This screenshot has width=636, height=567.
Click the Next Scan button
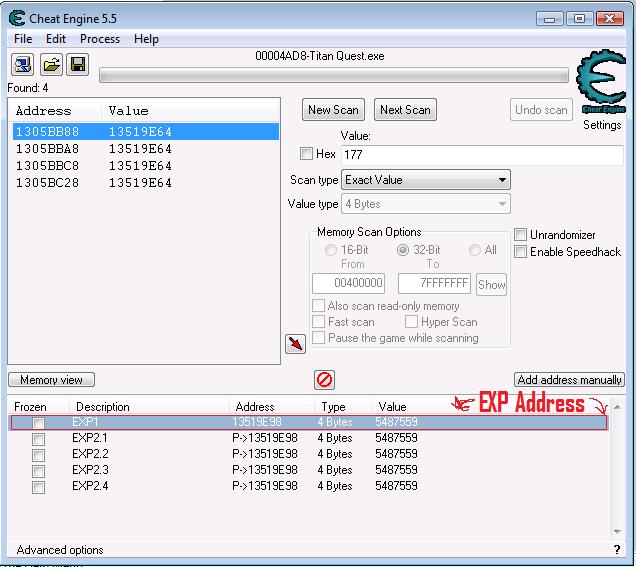pos(405,110)
